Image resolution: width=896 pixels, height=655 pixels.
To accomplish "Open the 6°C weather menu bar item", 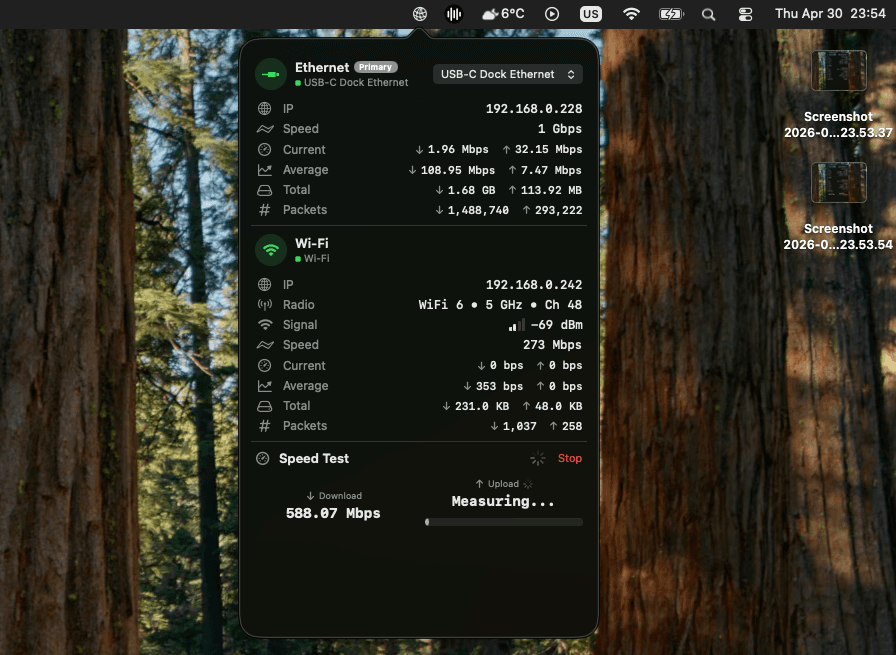I will pyautogui.click(x=503, y=14).
